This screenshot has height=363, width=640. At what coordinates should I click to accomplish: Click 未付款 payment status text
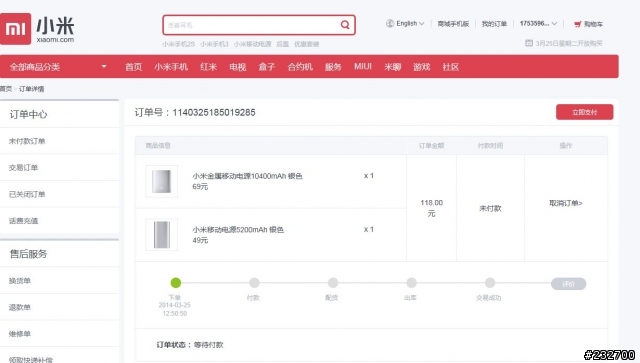(490, 208)
